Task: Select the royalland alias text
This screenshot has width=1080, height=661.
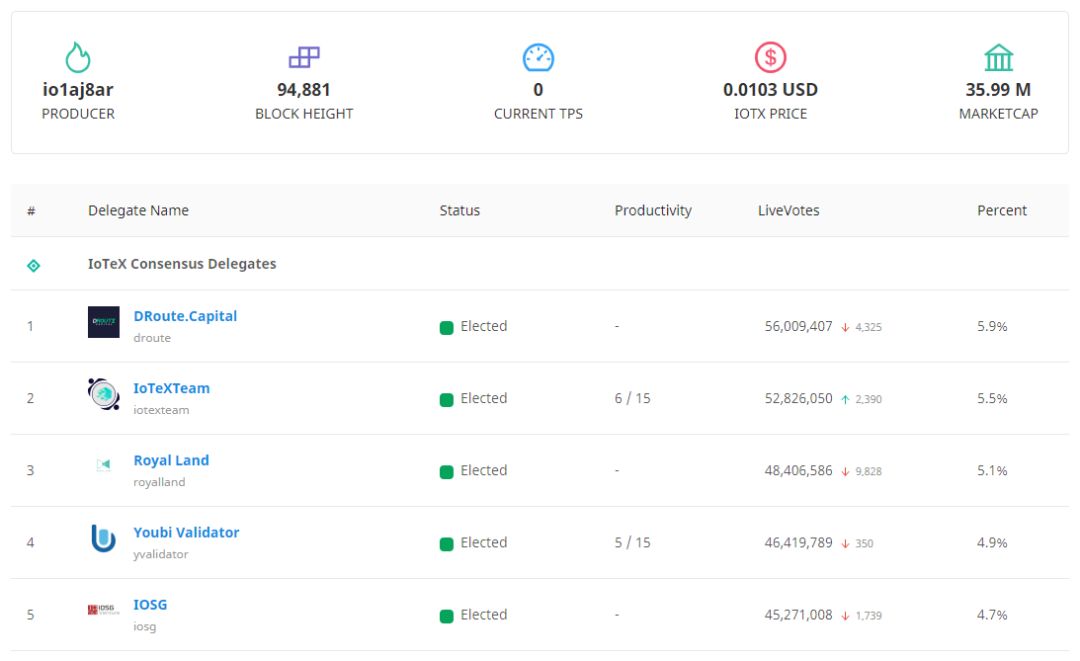Action: [159, 482]
